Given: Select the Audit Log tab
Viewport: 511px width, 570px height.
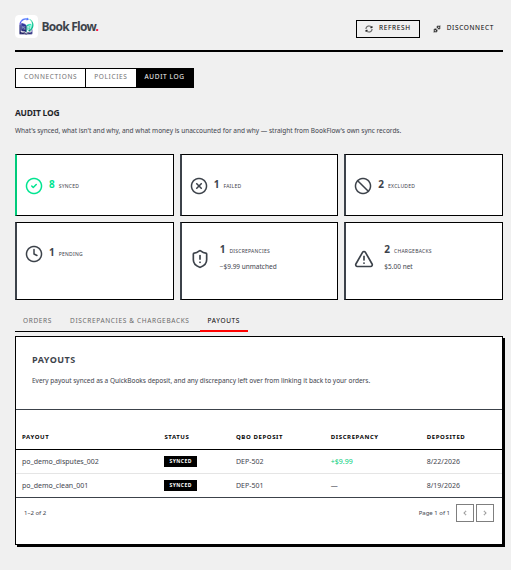Looking at the screenshot, I should [x=164, y=77].
